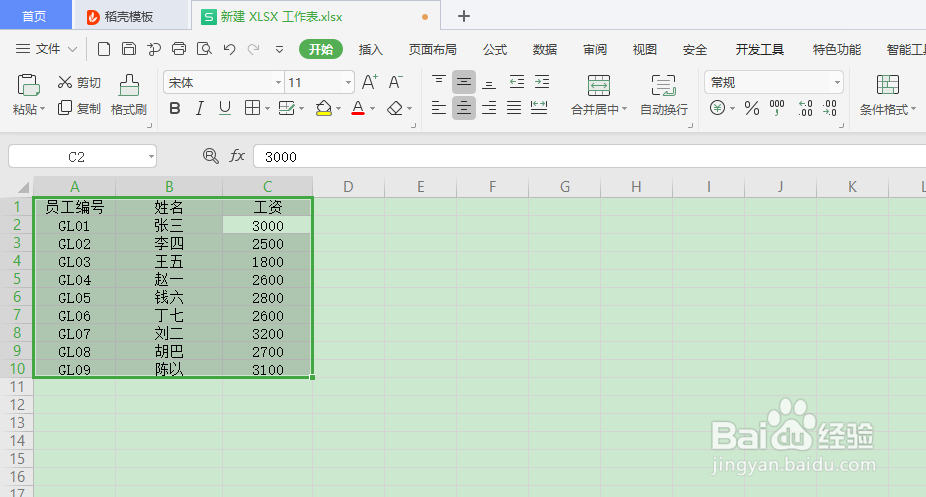Select column D header
This screenshot has width=926, height=497.
coord(348,187)
